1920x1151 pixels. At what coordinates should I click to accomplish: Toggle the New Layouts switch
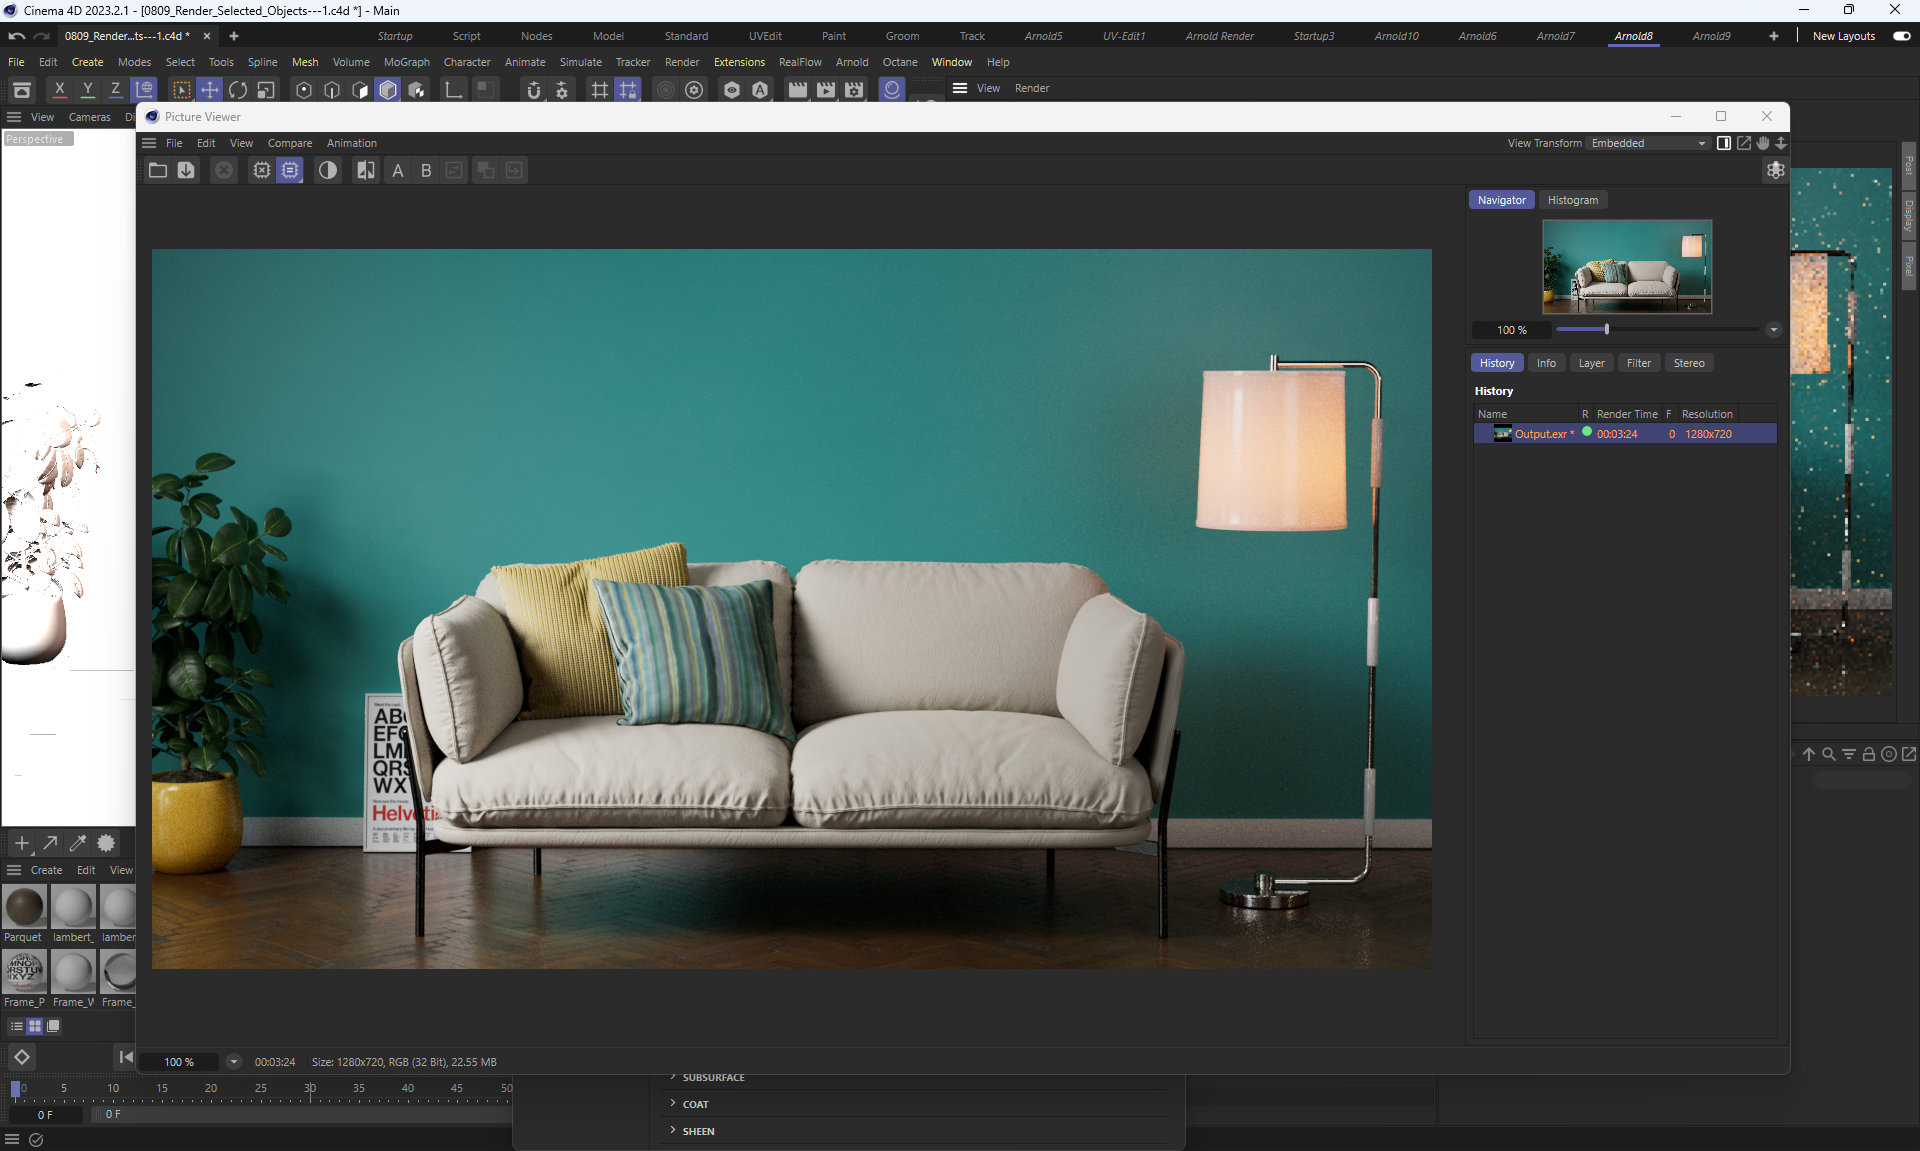(x=1901, y=36)
